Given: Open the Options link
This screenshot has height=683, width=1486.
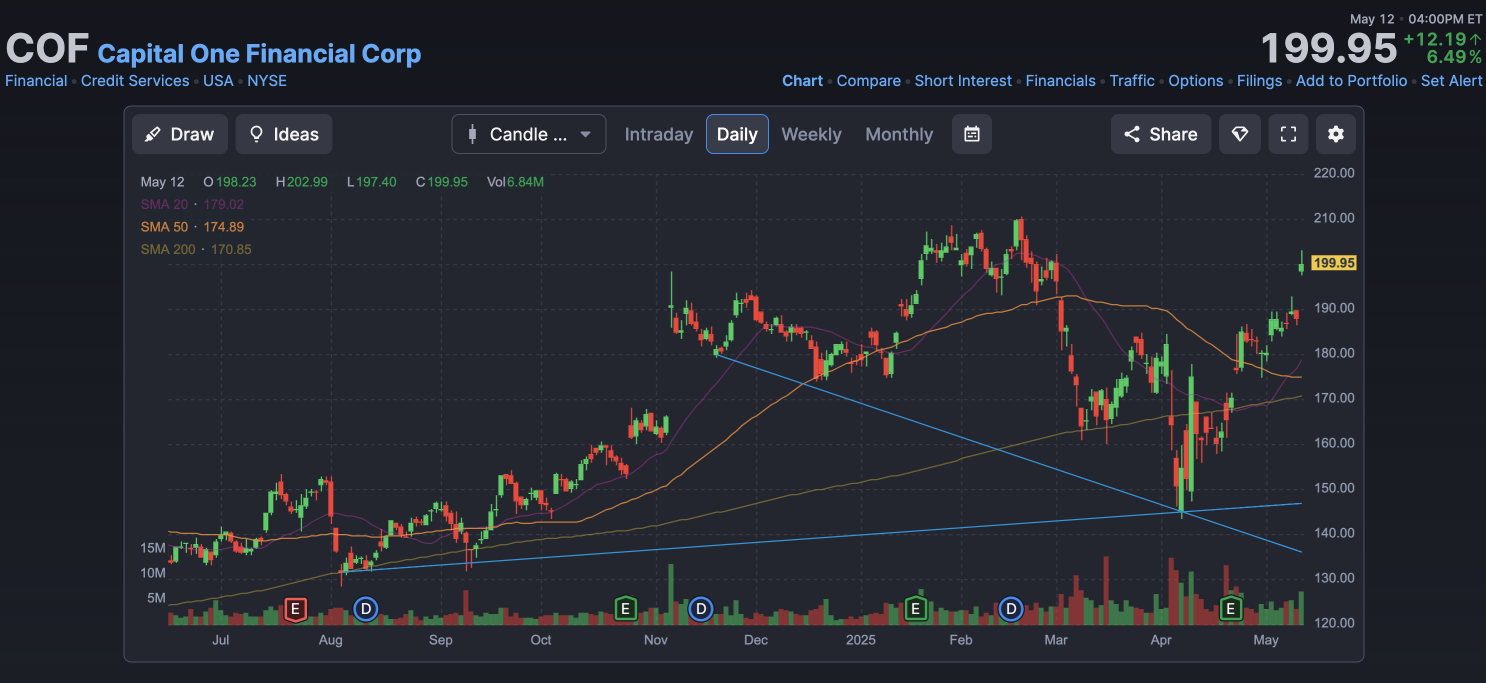Looking at the screenshot, I should (x=1196, y=81).
